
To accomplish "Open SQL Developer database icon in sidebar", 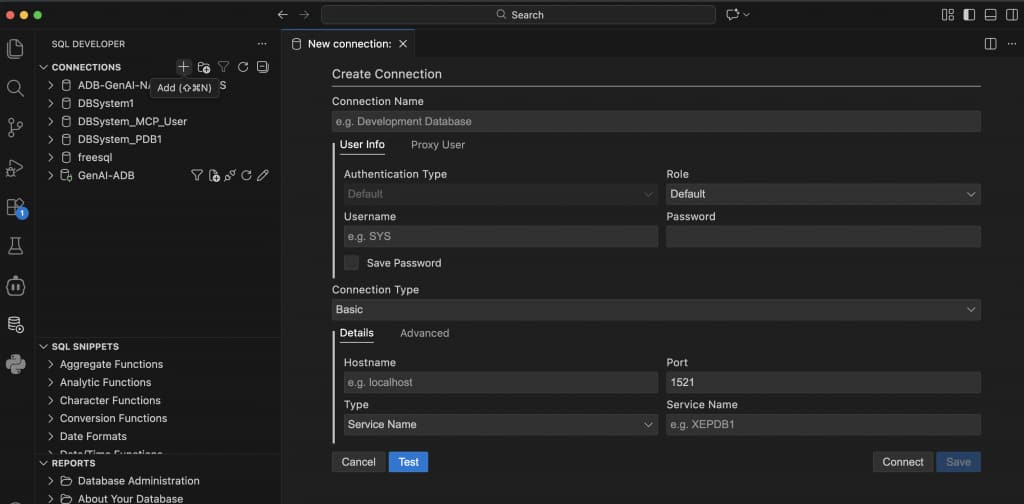I will pyautogui.click(x=15, y=324).
